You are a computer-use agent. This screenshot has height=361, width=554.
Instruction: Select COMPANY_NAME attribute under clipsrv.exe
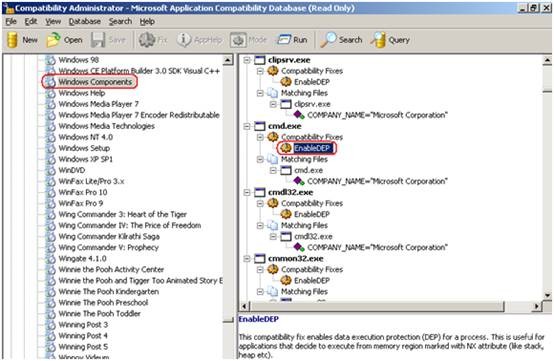[377, 115]
